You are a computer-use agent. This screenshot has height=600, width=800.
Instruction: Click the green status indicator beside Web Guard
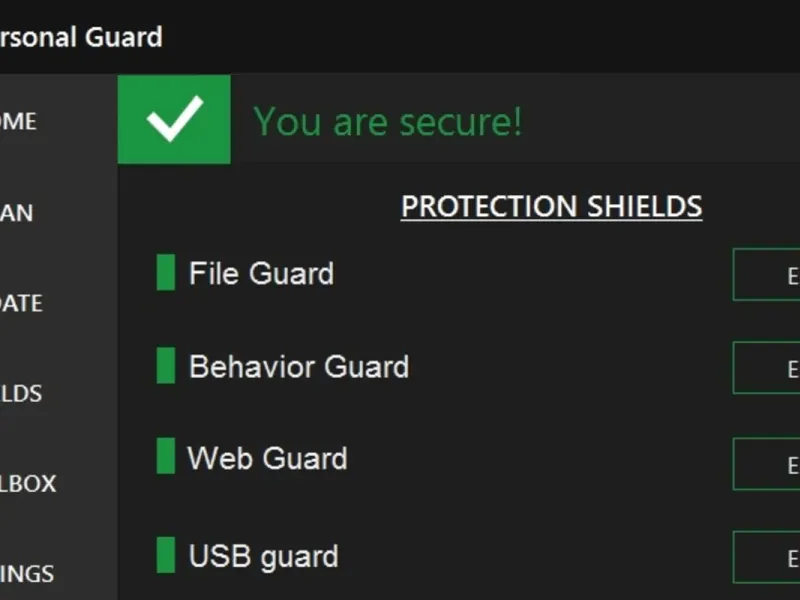166,457
